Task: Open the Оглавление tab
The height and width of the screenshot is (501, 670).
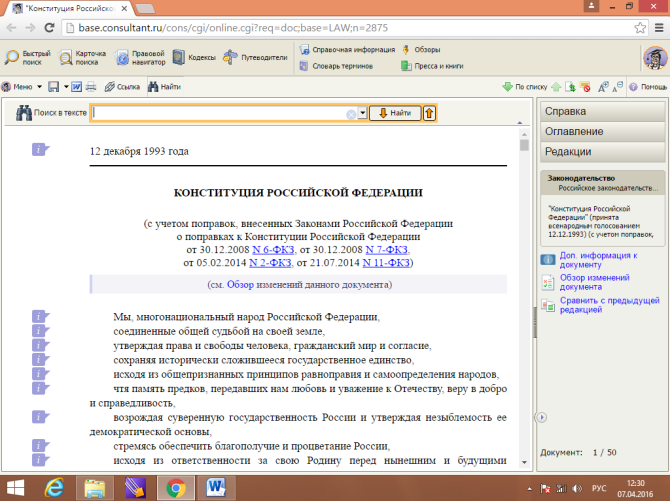Action: tap(602, 131)
